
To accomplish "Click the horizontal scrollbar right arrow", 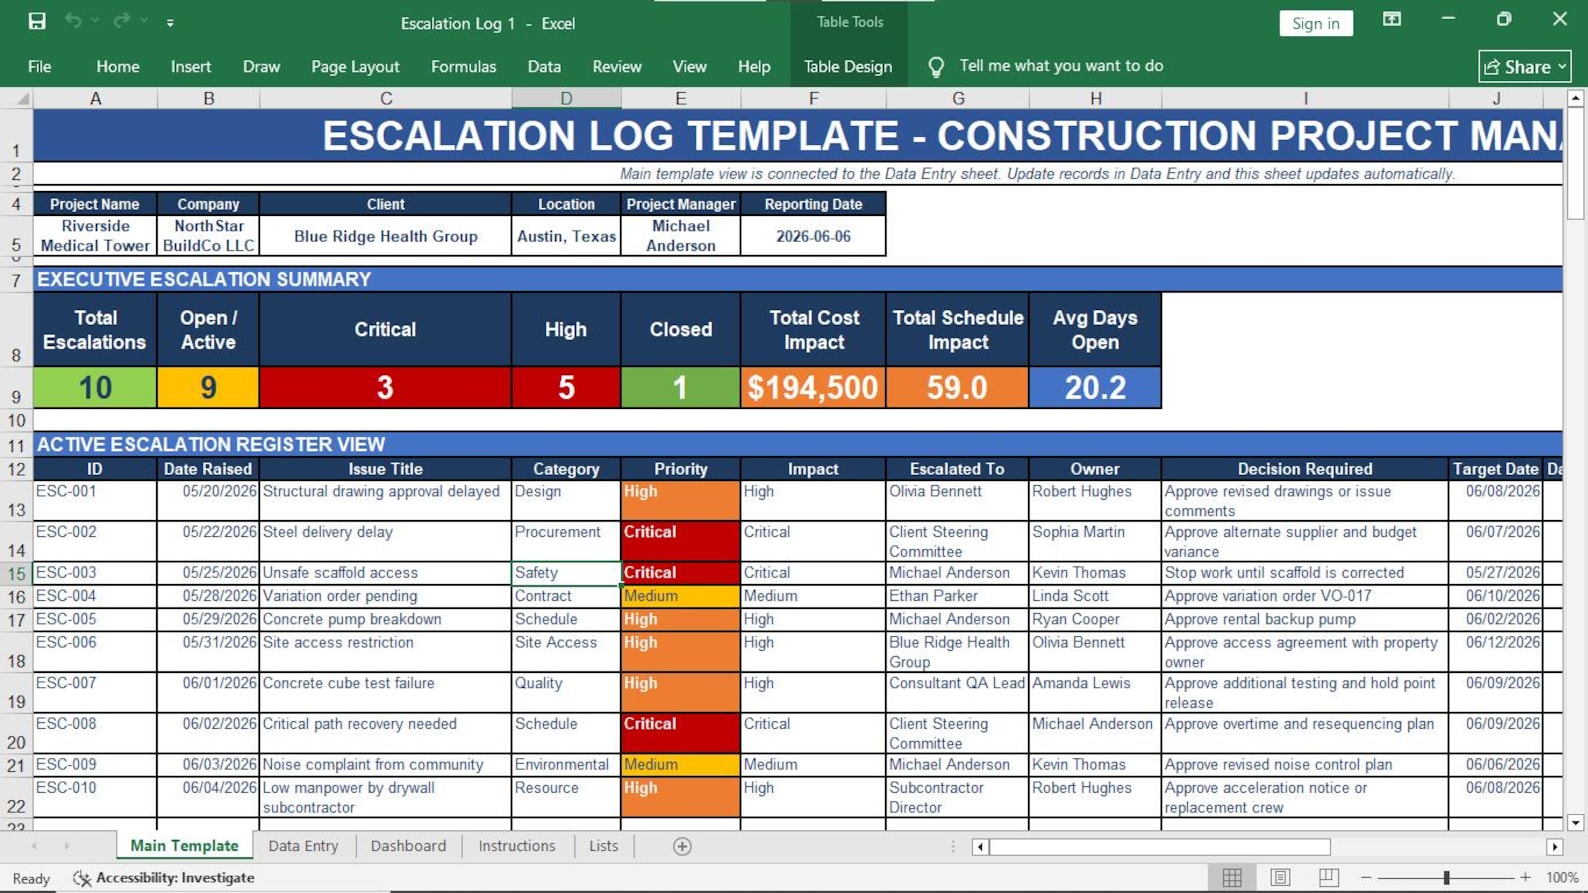I will [1554, 847].
